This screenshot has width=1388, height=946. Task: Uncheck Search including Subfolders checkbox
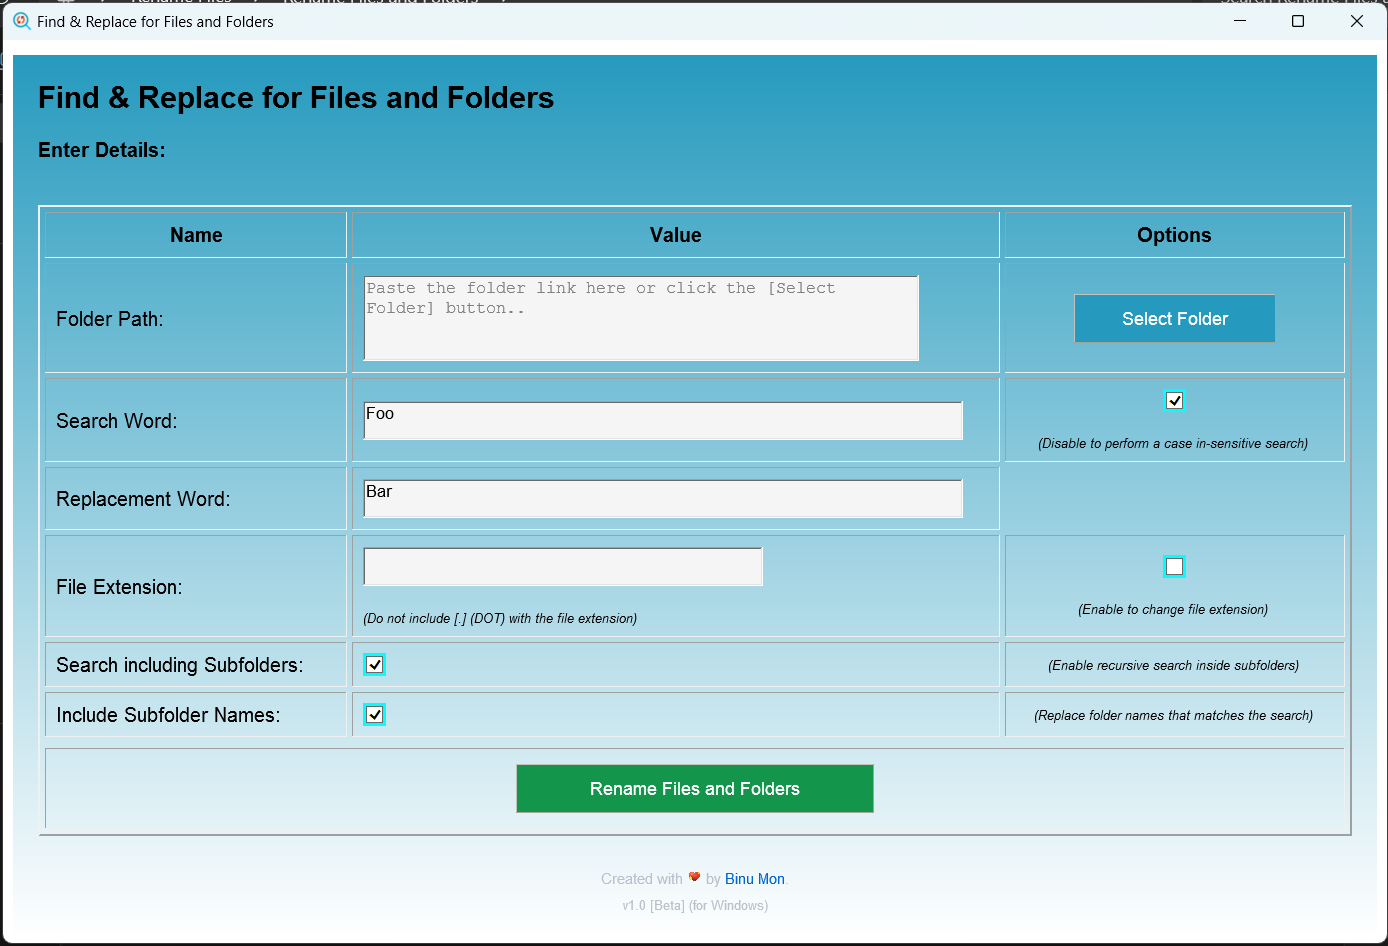(x=374, y=664)
